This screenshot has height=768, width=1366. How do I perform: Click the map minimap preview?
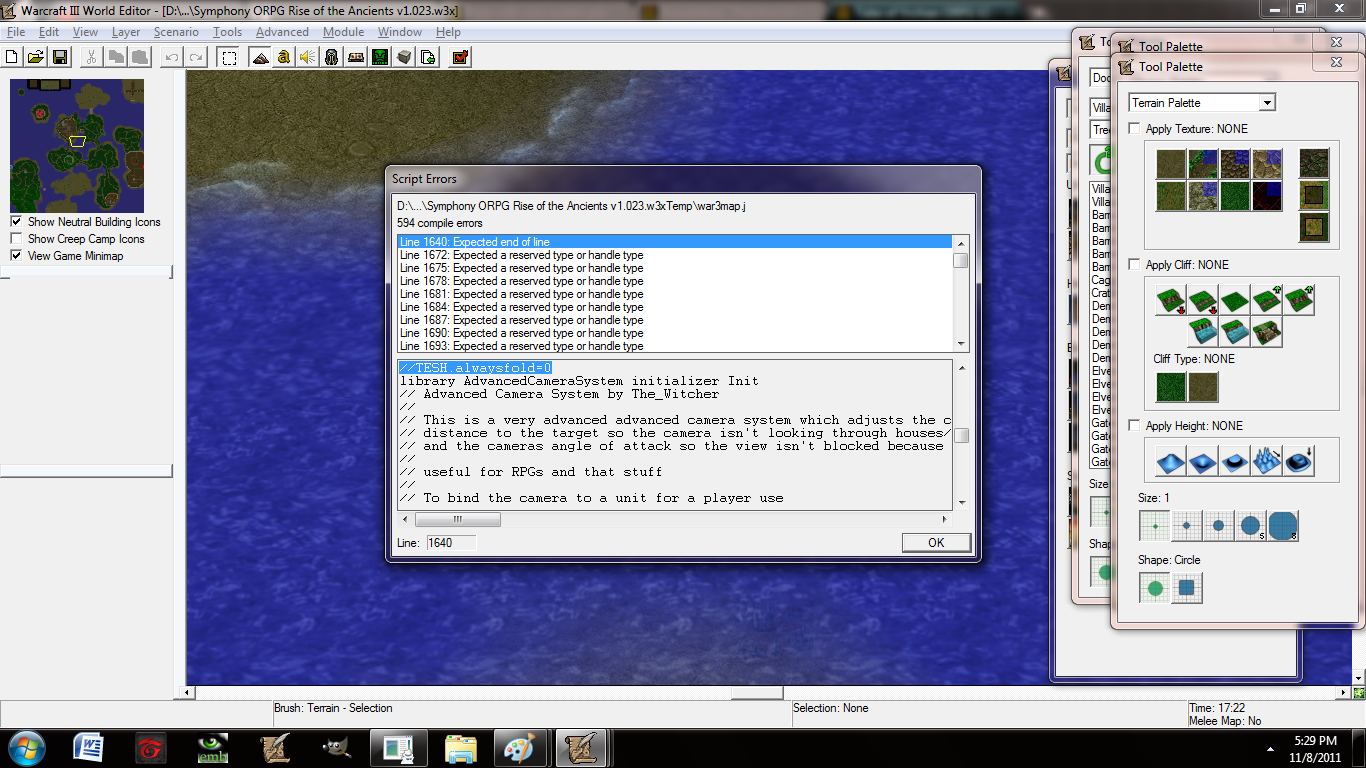[x=77, y=145]
